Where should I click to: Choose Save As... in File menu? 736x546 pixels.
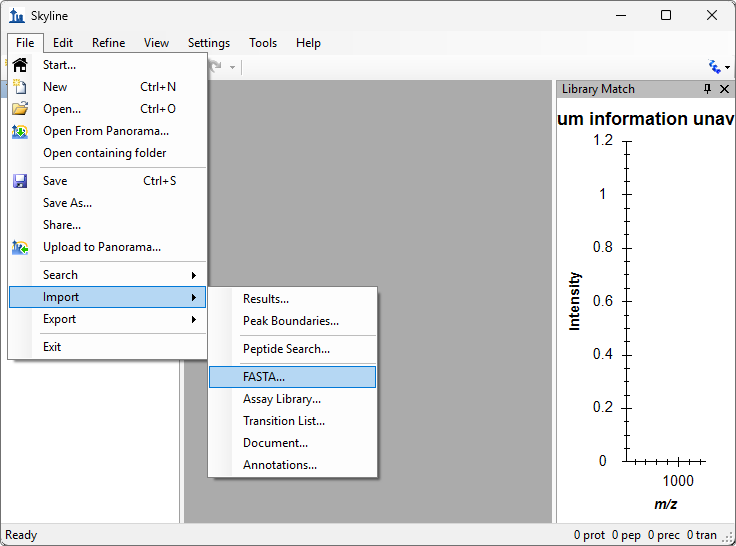pos(67,203)
